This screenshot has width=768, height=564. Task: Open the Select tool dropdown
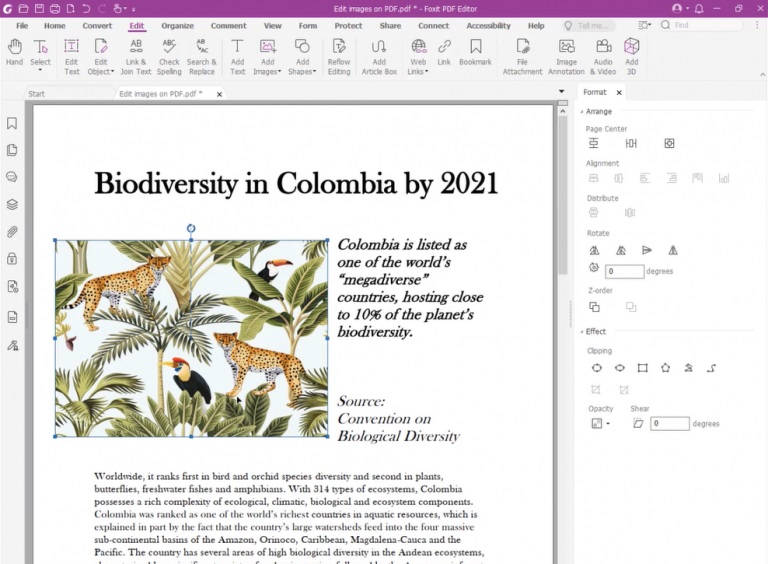(x=40, y=70)
